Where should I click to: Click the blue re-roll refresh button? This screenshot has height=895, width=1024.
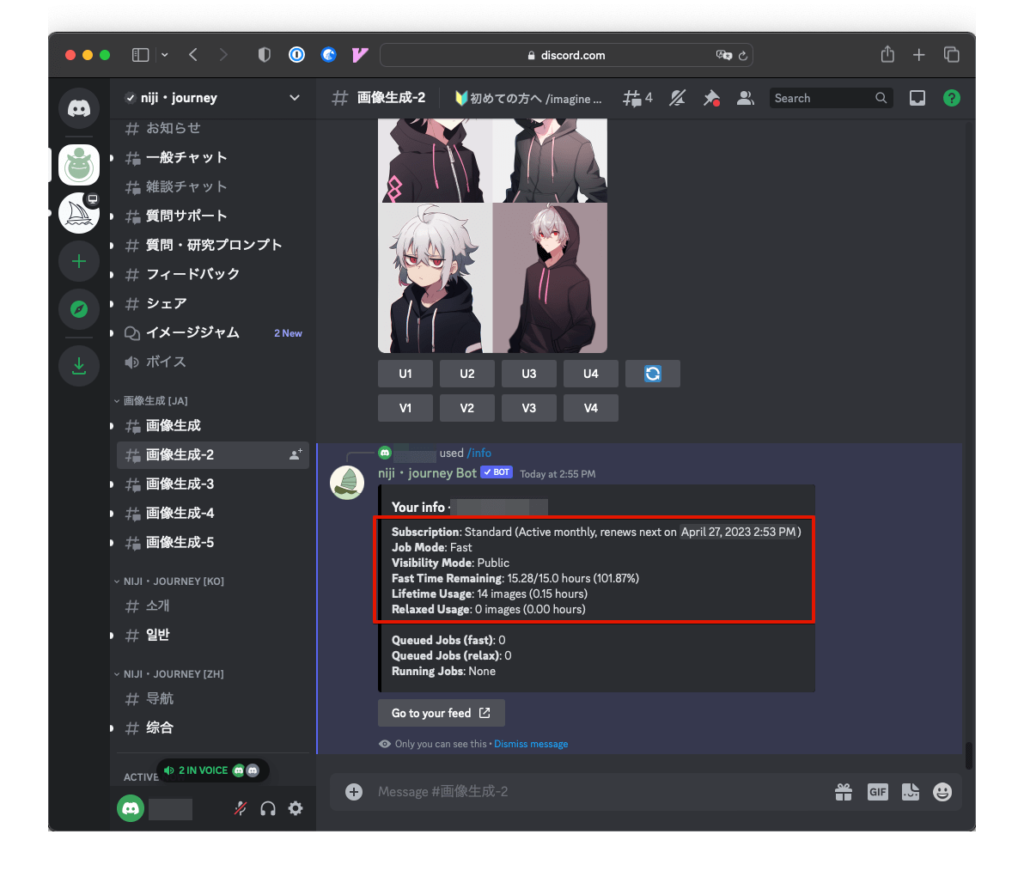(653, 374)
